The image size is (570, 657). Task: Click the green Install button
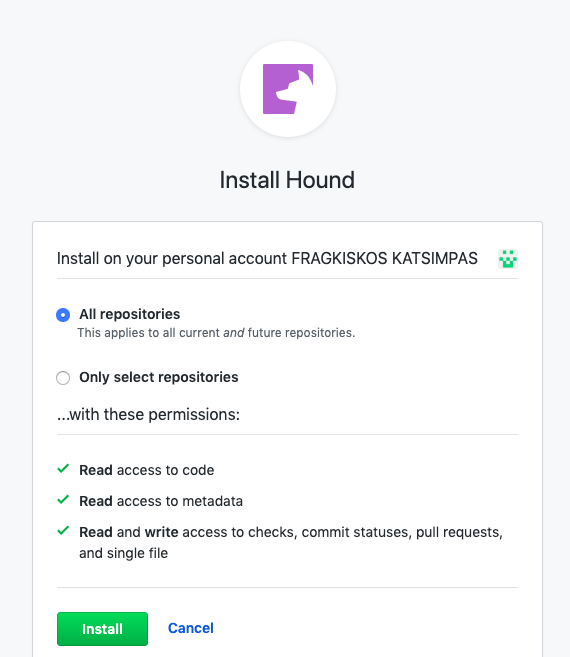[102, 629]
